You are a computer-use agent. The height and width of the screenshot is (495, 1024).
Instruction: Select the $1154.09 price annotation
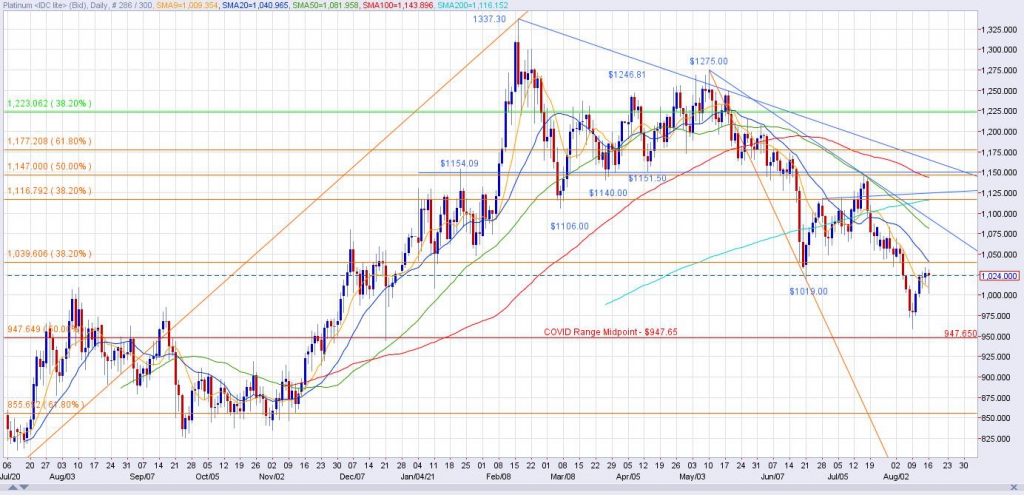pyautogui.click(x=459, y=163)
